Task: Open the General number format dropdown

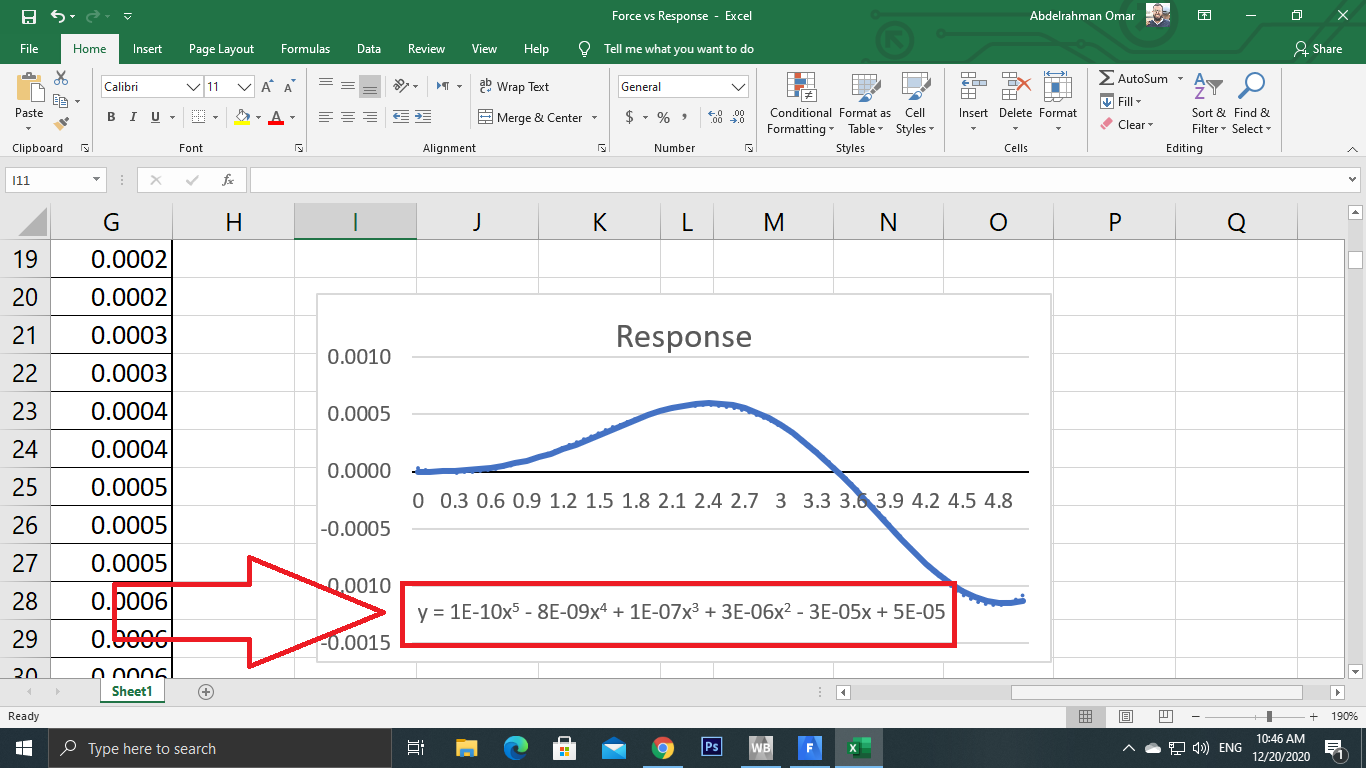Action: 739,87
